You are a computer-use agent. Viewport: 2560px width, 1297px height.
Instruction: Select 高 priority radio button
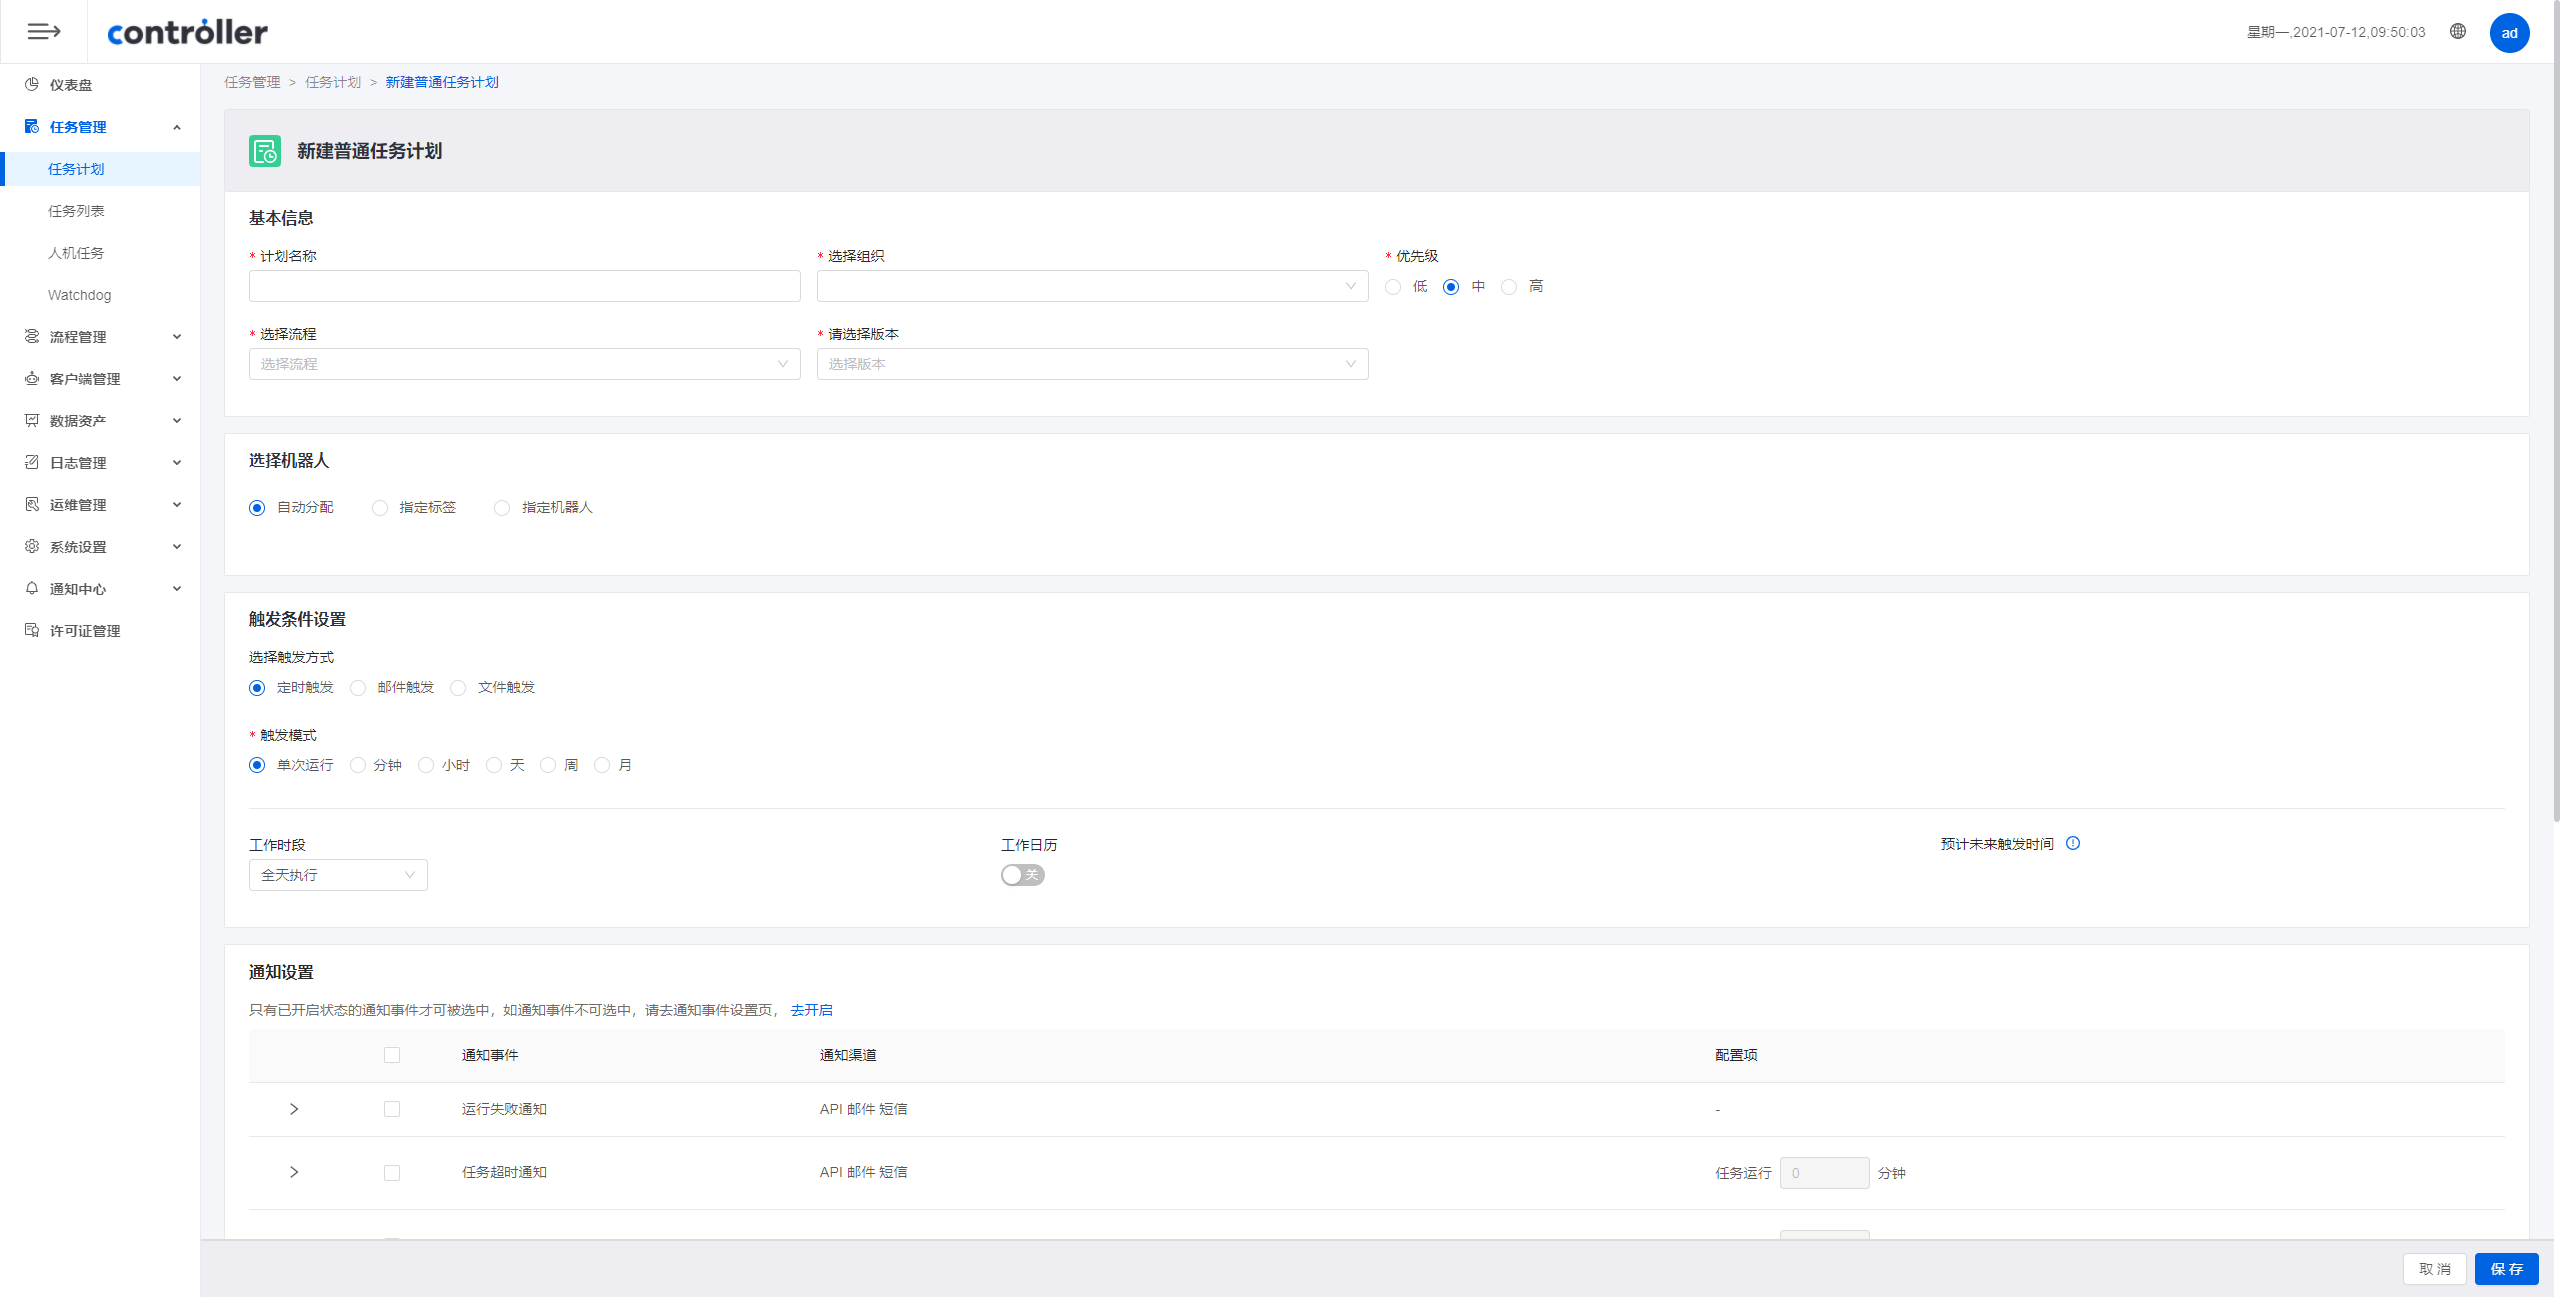[1509, 287]
